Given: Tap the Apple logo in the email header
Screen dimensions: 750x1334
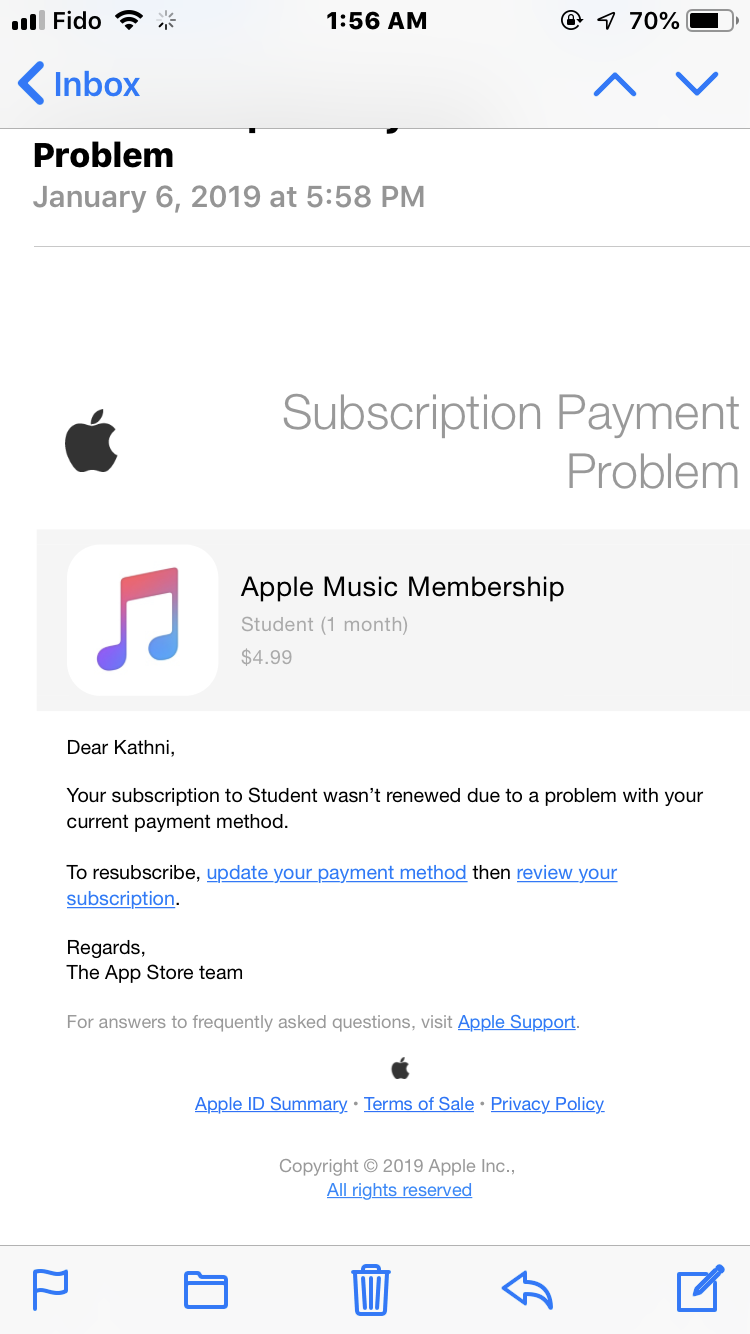Looking at the screenshot, I should point(91,441).
